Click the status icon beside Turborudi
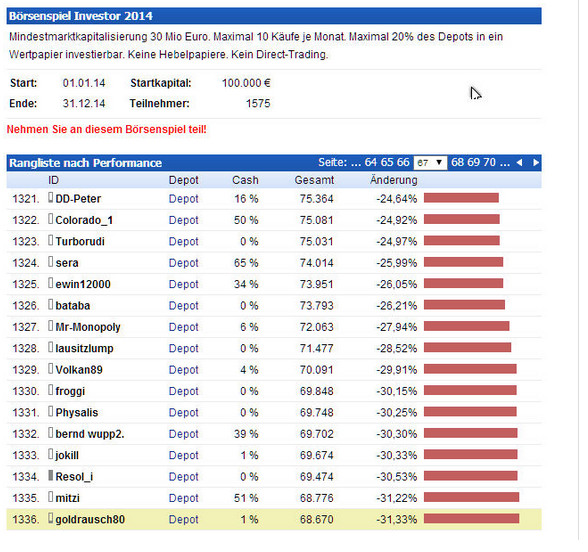 pos(51,240)
